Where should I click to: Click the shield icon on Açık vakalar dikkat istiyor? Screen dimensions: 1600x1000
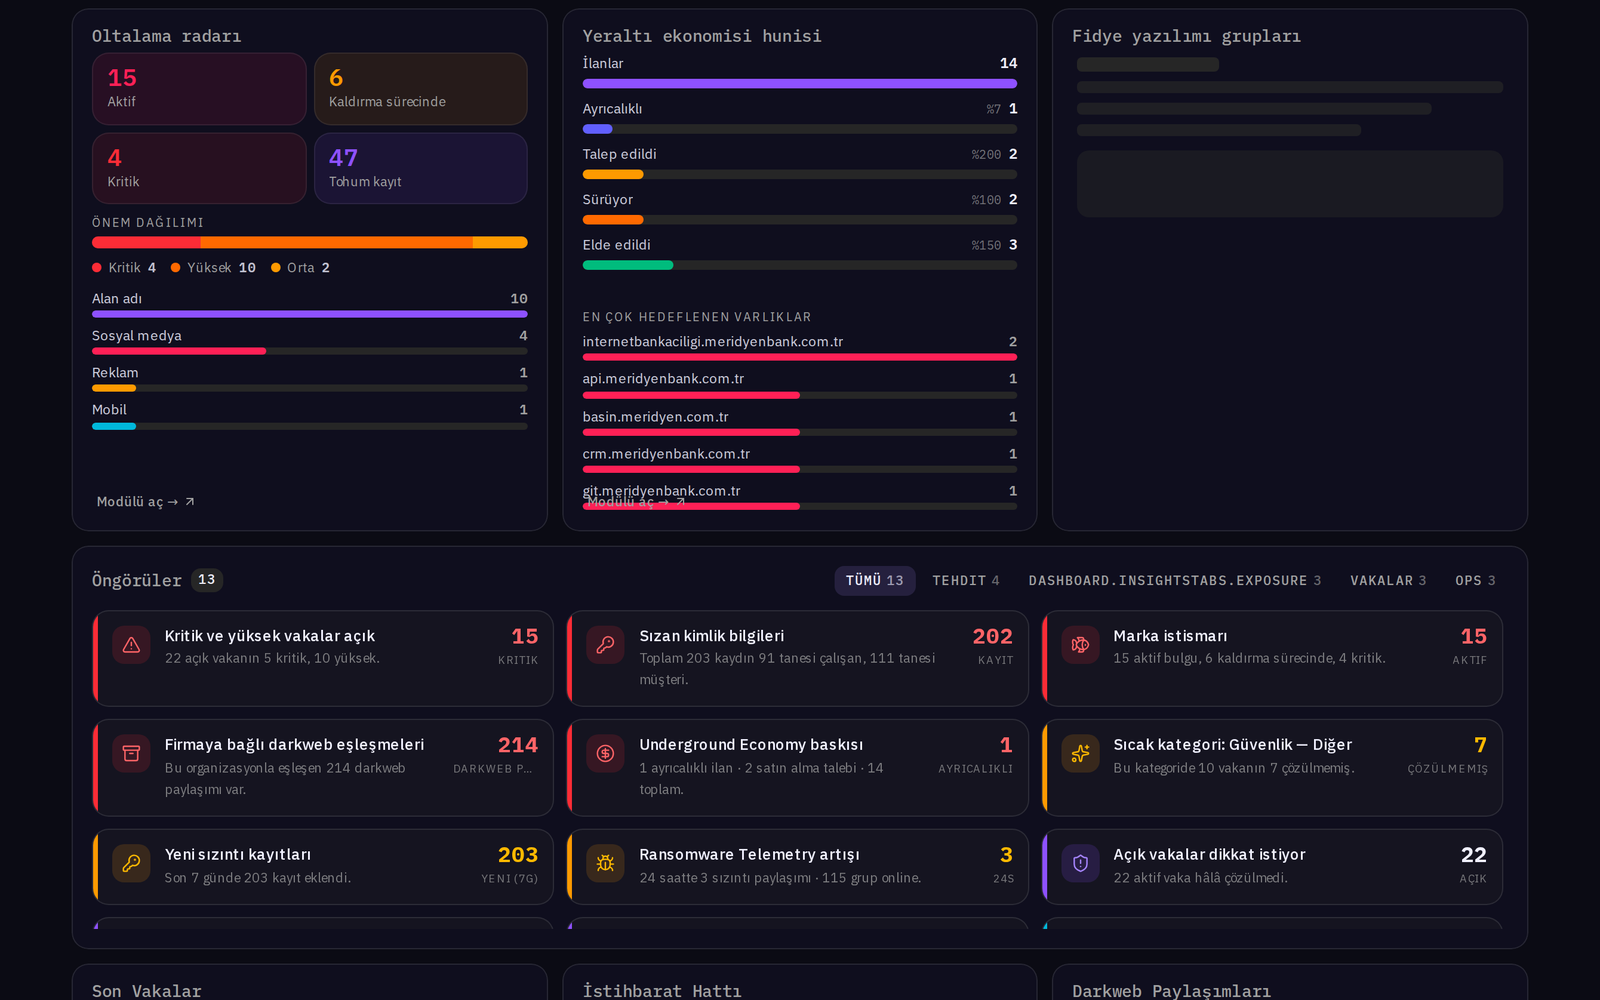pos(1080,863)
